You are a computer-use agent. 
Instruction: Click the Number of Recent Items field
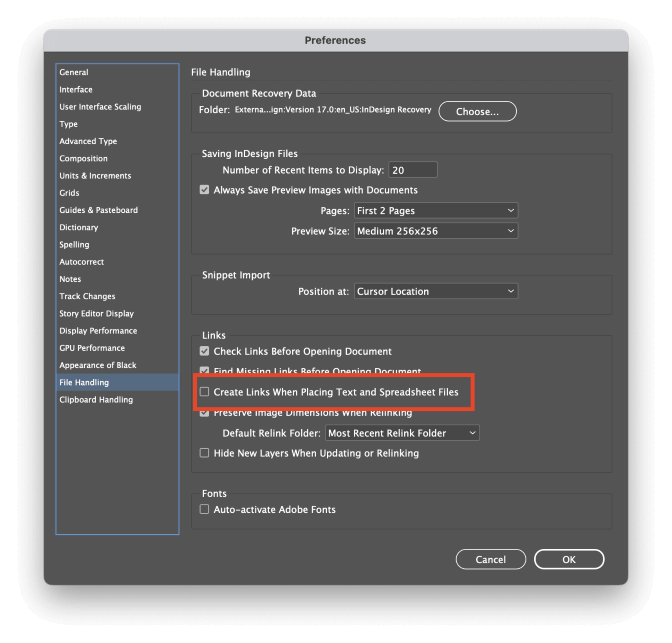point(413,170)
